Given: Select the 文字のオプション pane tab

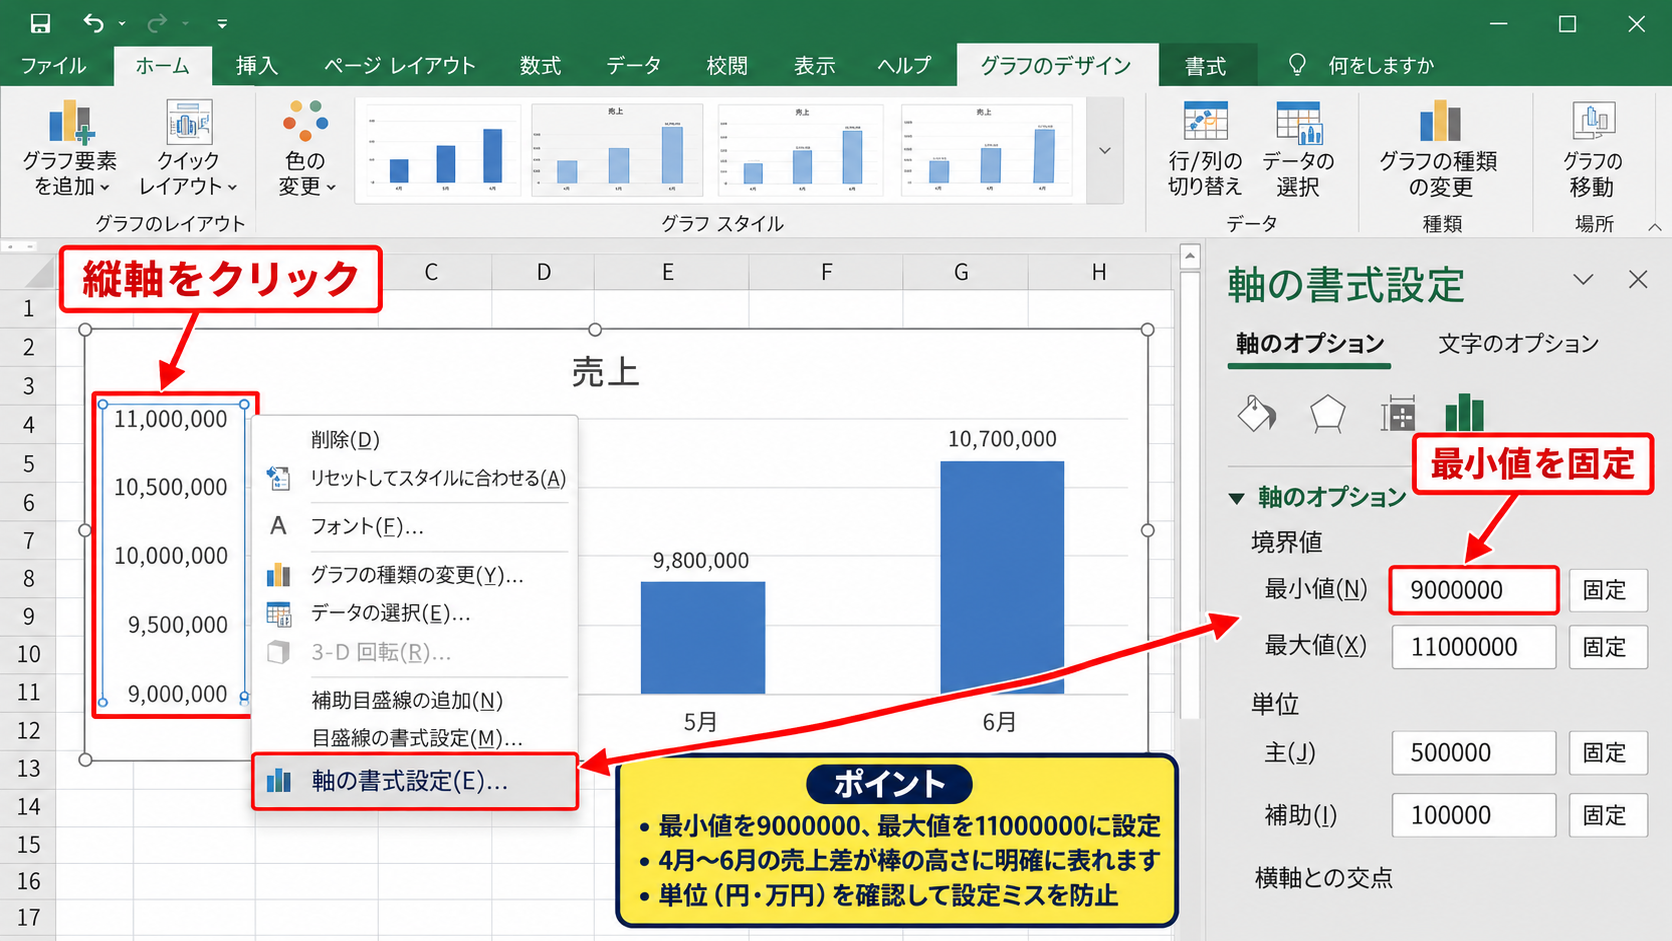Looking at the screenshot, I should pos(1518,344).
